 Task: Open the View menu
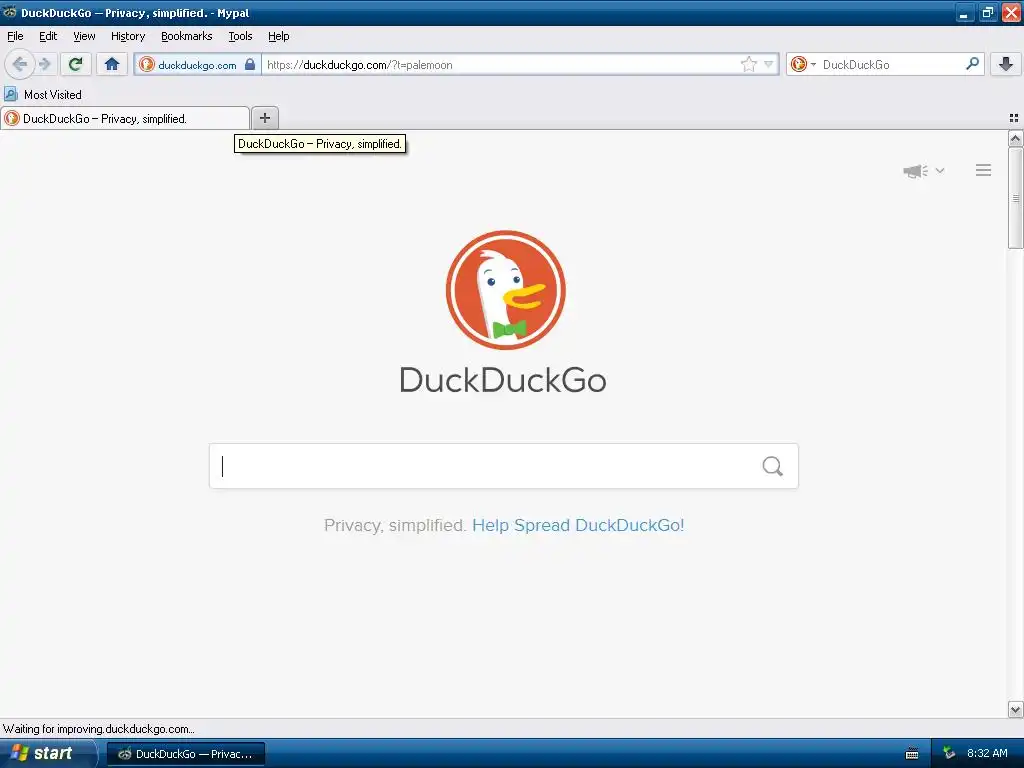(84, 36)
